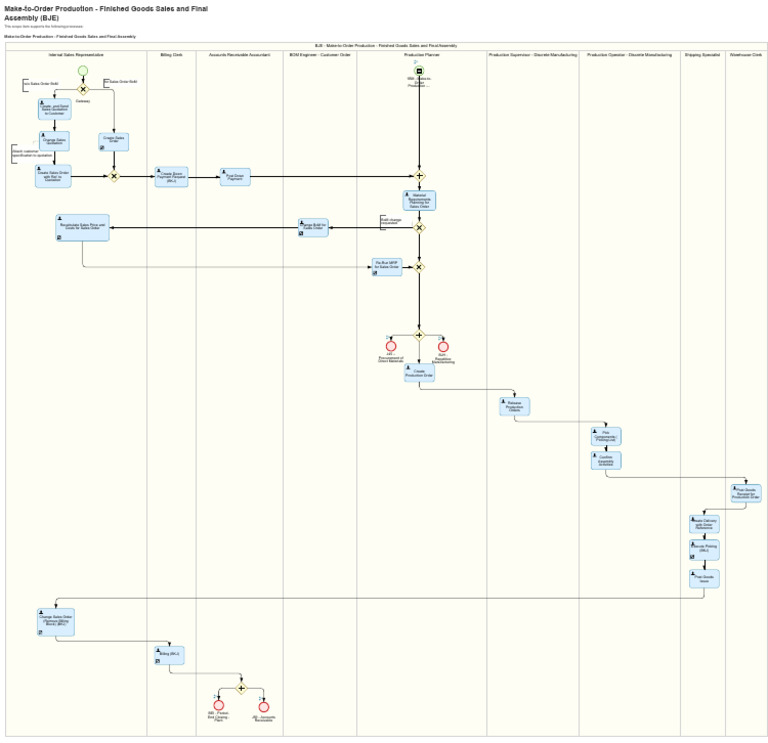768x743 pixels.
Task: Select the BoM change requested exclusive gateway
Action: click(419, 228)
